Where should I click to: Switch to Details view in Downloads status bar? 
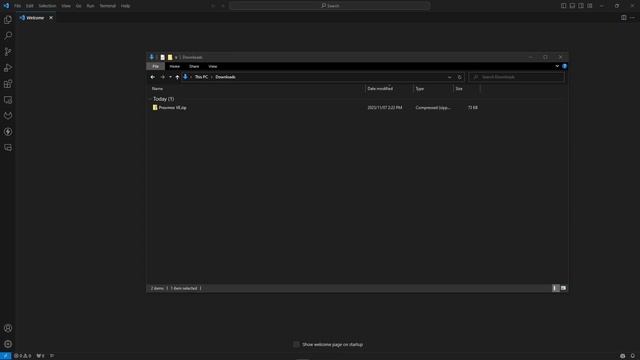[555, 288]
